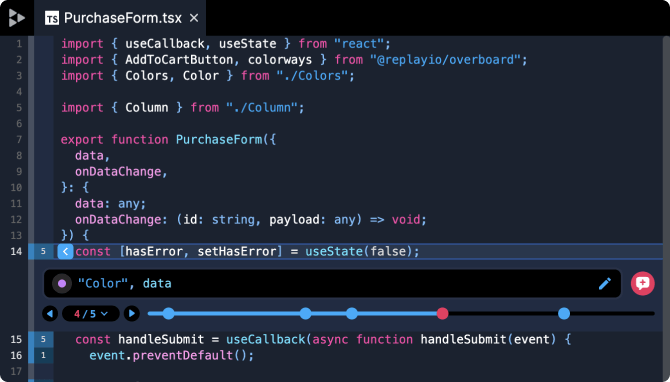Switch to the PurchaseForm.tsx tab
Screen dimensions: 670x382
point(120,18)
